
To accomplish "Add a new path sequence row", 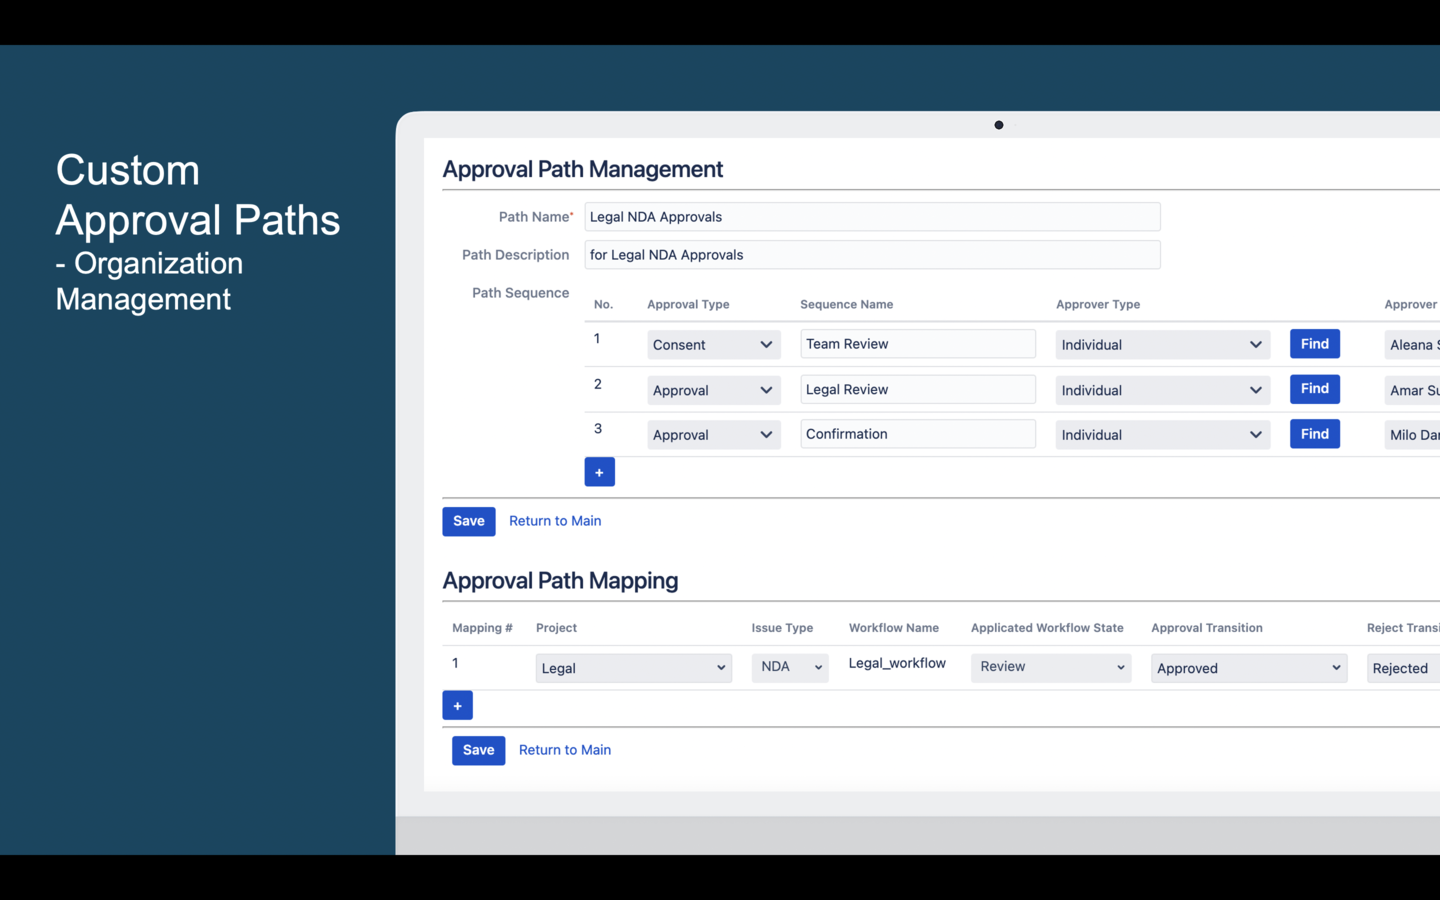I will (x=599, y=472).
